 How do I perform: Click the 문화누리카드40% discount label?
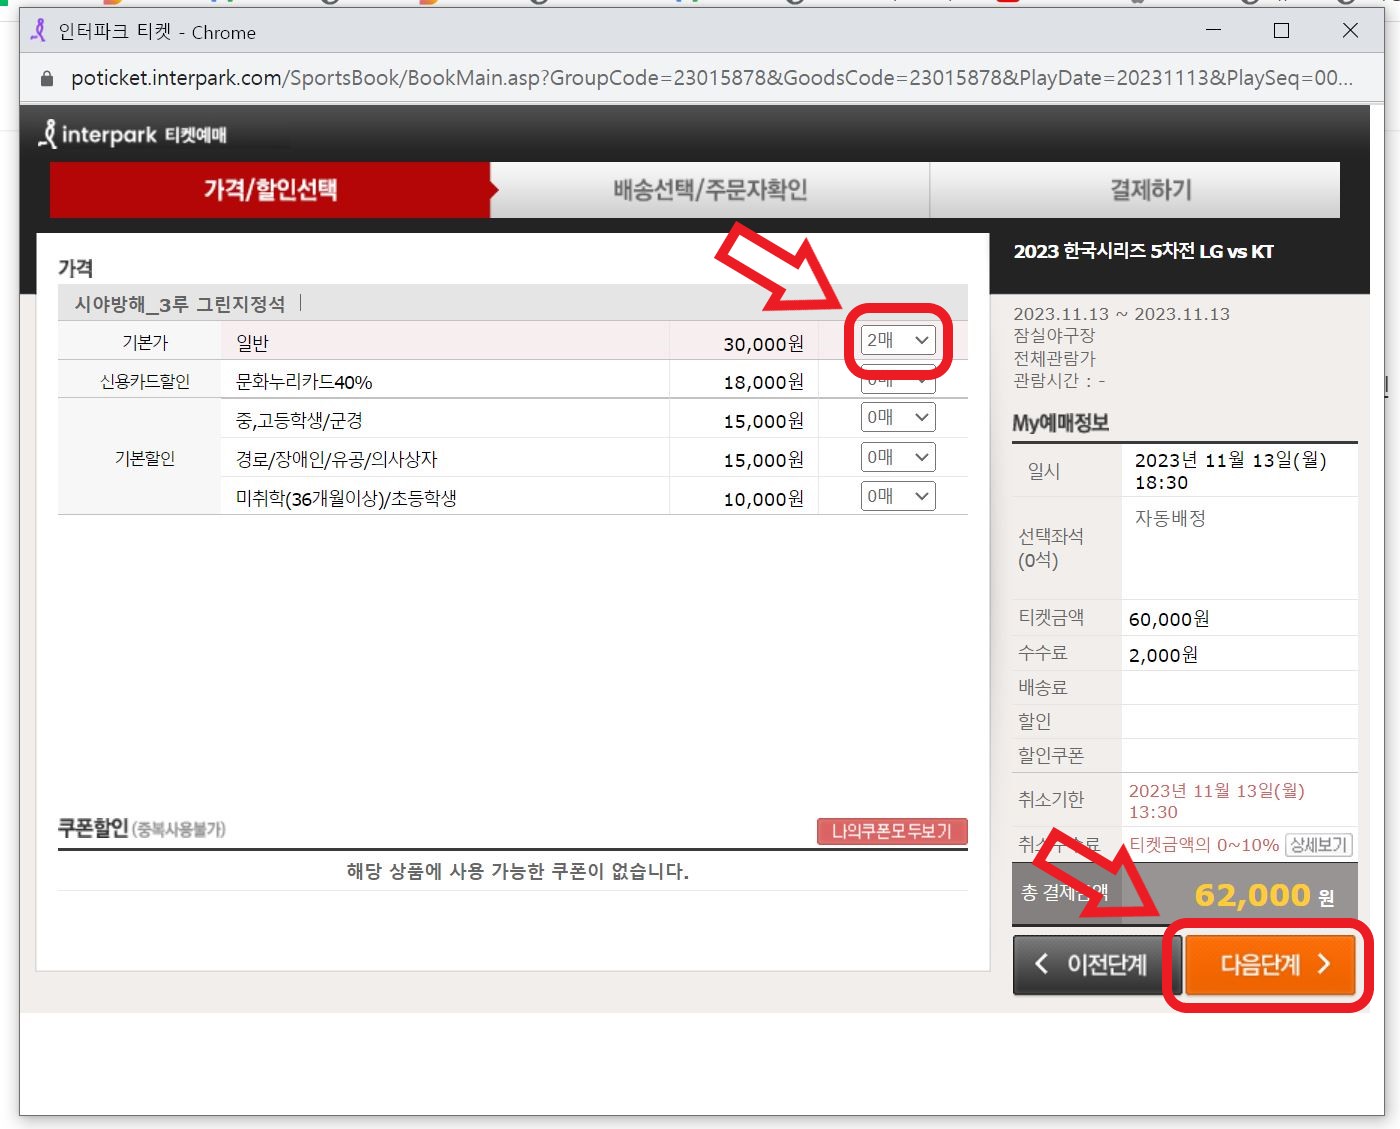pos(304,382)
